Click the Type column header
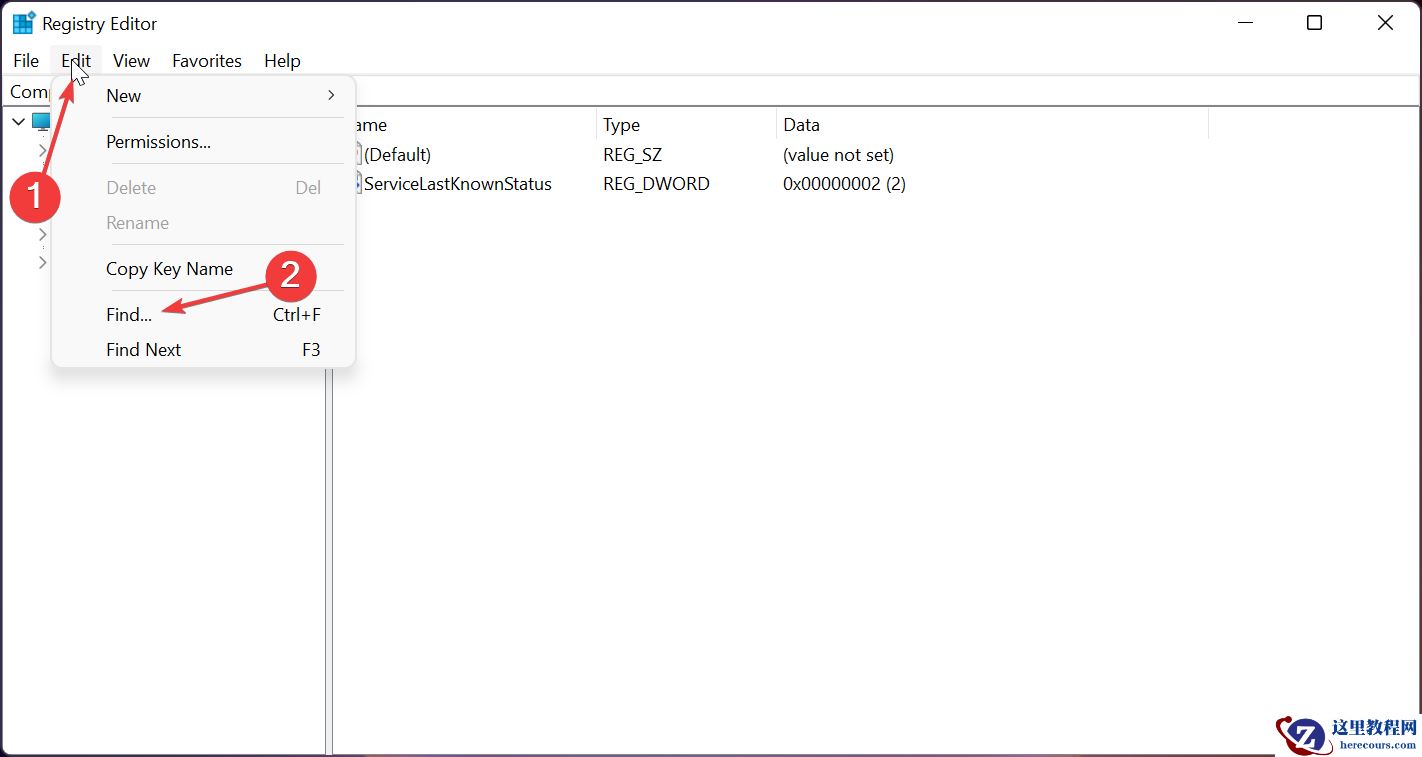Viewport: 1422px width, 757px height. (621, 124)
